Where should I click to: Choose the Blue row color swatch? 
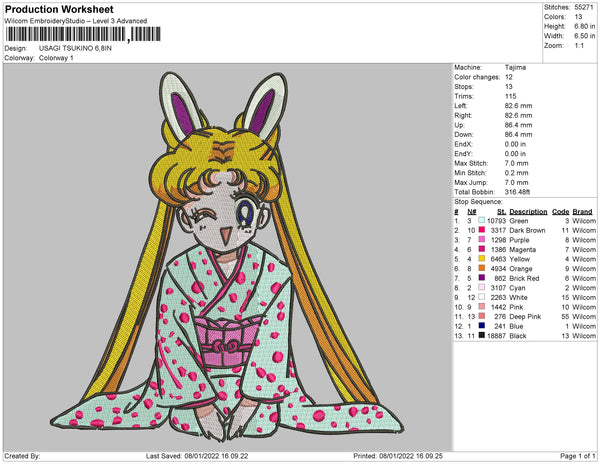481,326
